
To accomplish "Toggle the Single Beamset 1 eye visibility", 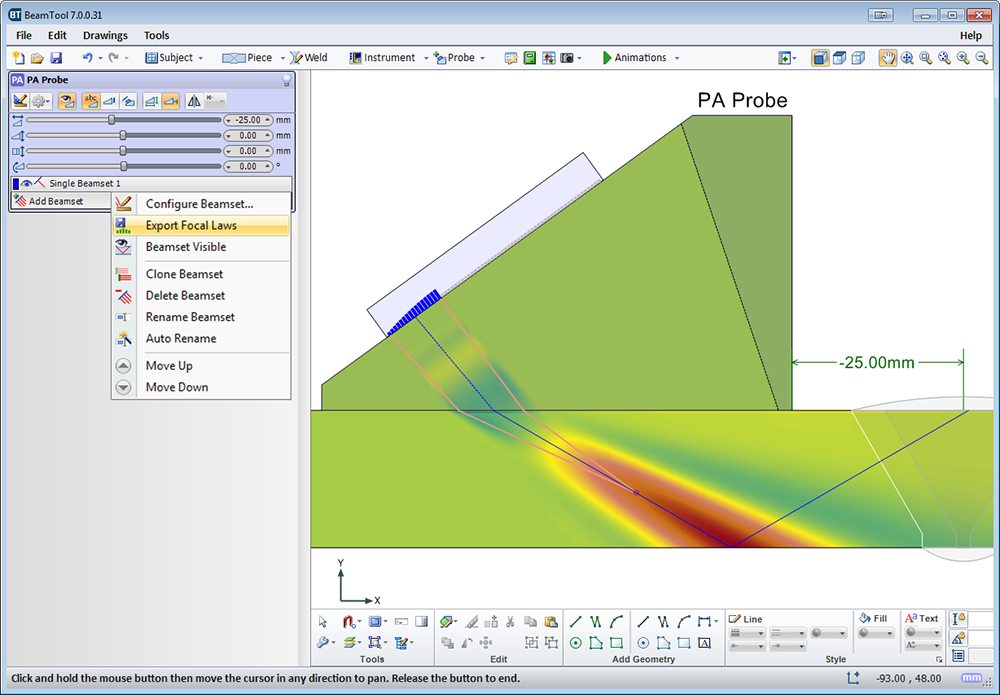I will [27, 184].
